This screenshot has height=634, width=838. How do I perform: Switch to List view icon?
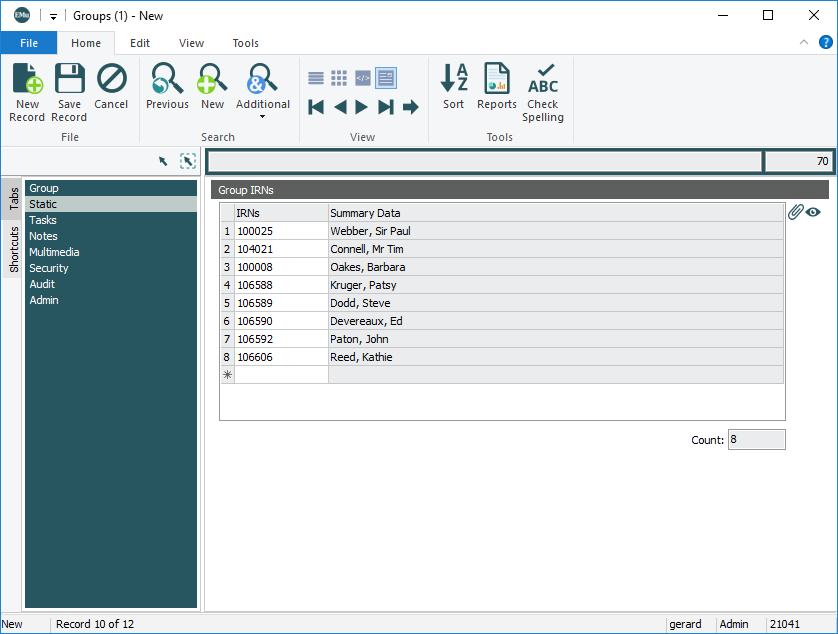click(x=316, y=78)
